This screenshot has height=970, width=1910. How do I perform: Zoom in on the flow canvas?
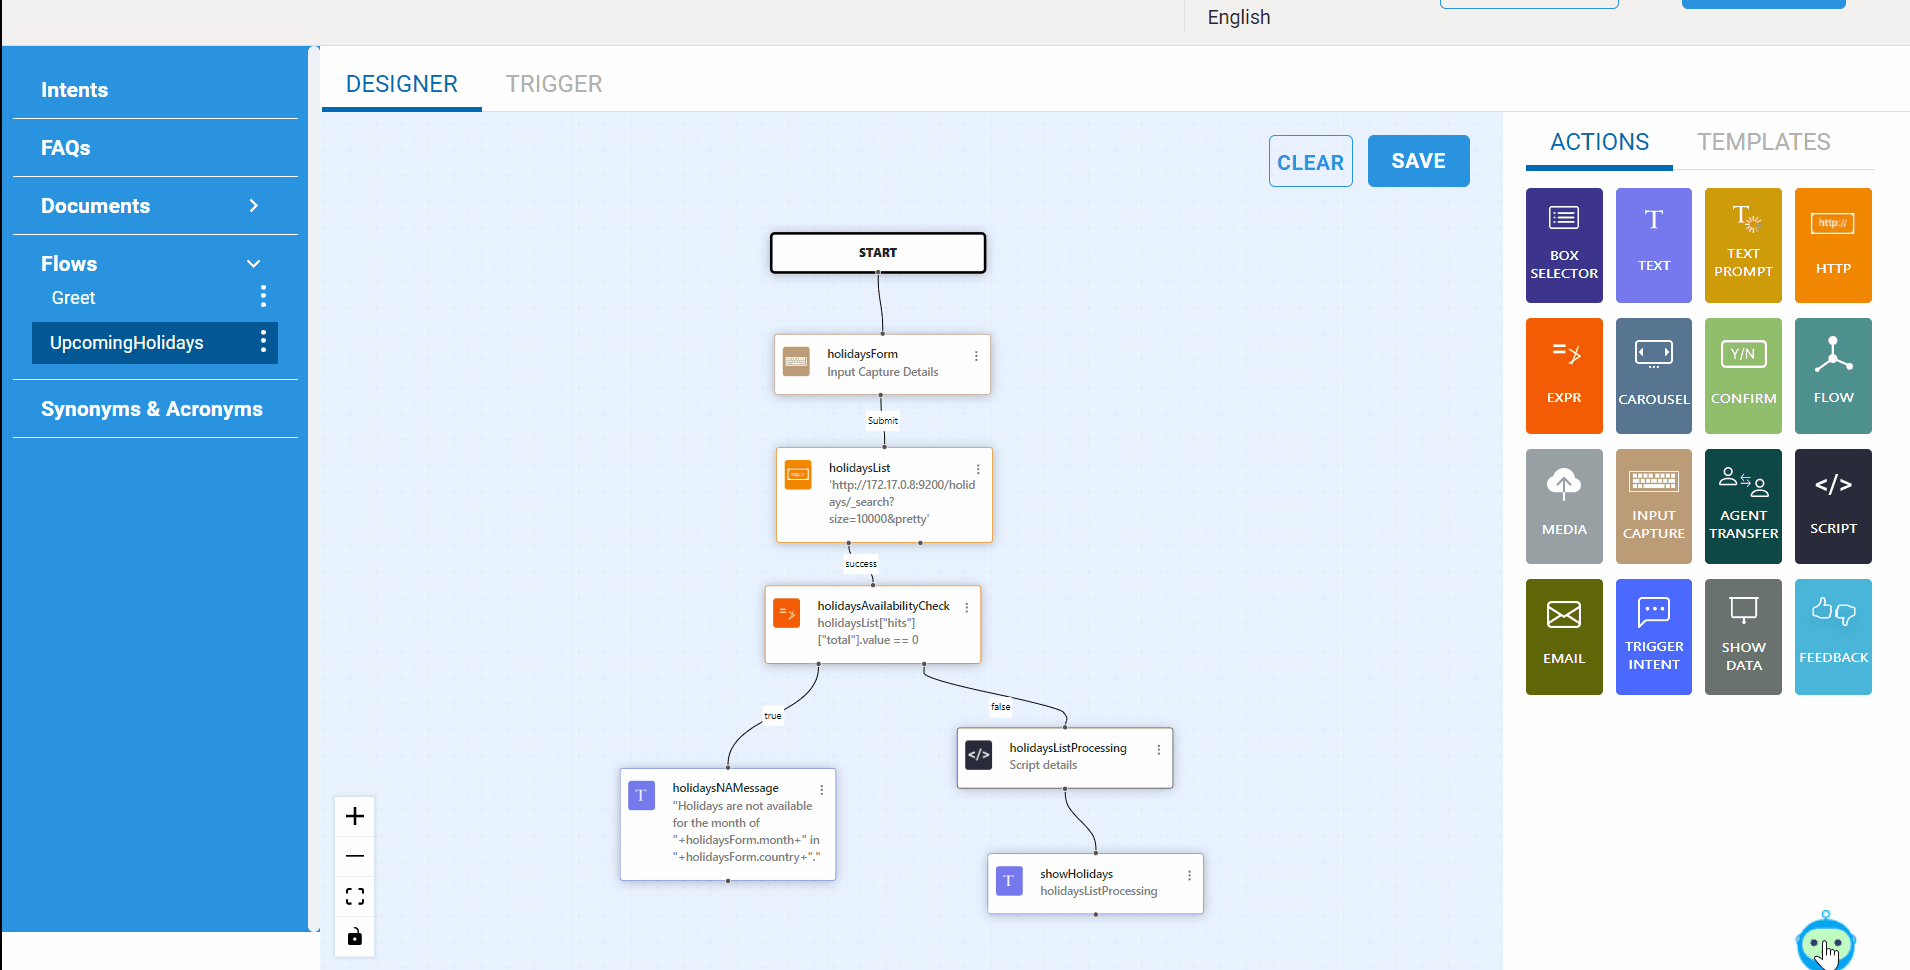[355, 816]
